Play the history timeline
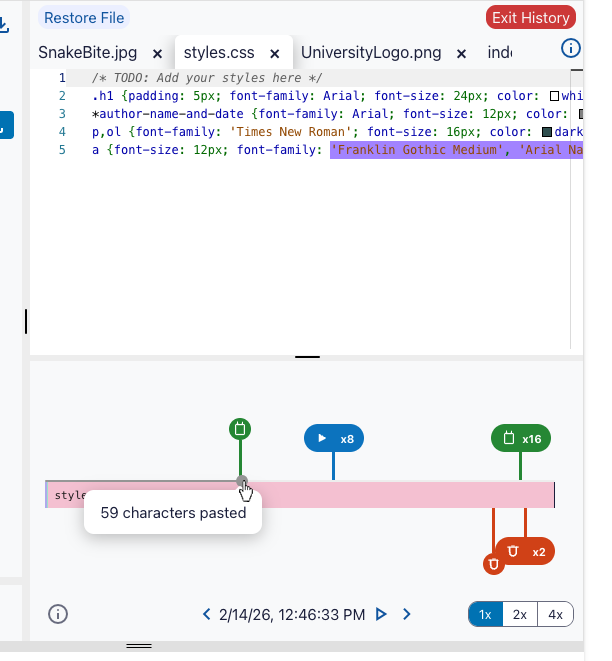 coord(381,614)
